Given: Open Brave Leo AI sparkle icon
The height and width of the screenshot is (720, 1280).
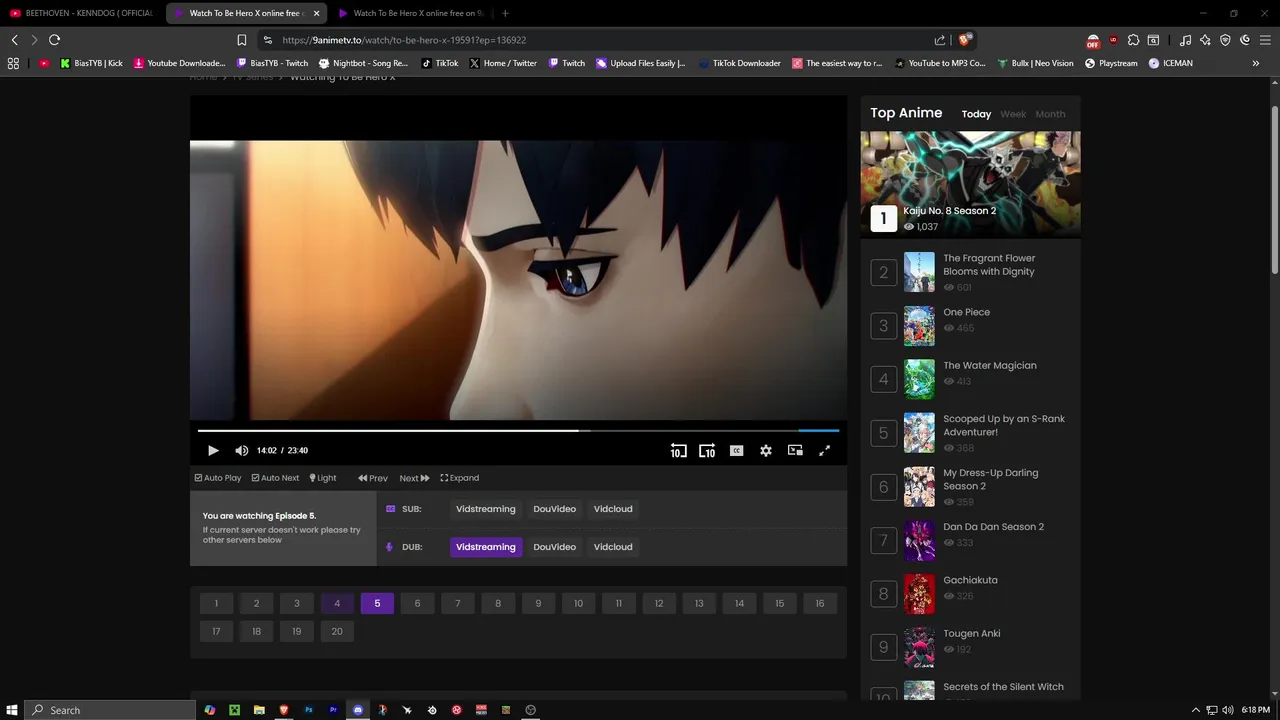Looking at the screenshot, I should 1205,40.
